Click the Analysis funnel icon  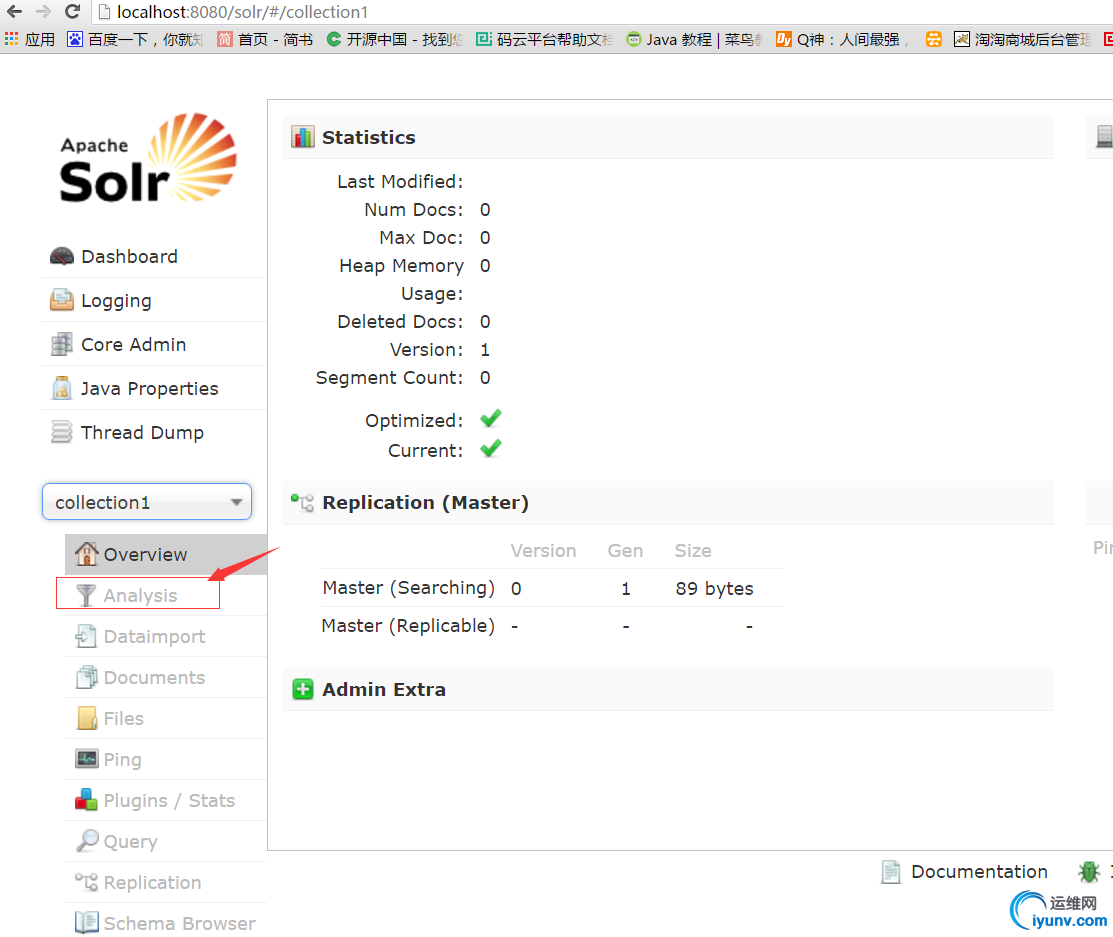[86, 595]
